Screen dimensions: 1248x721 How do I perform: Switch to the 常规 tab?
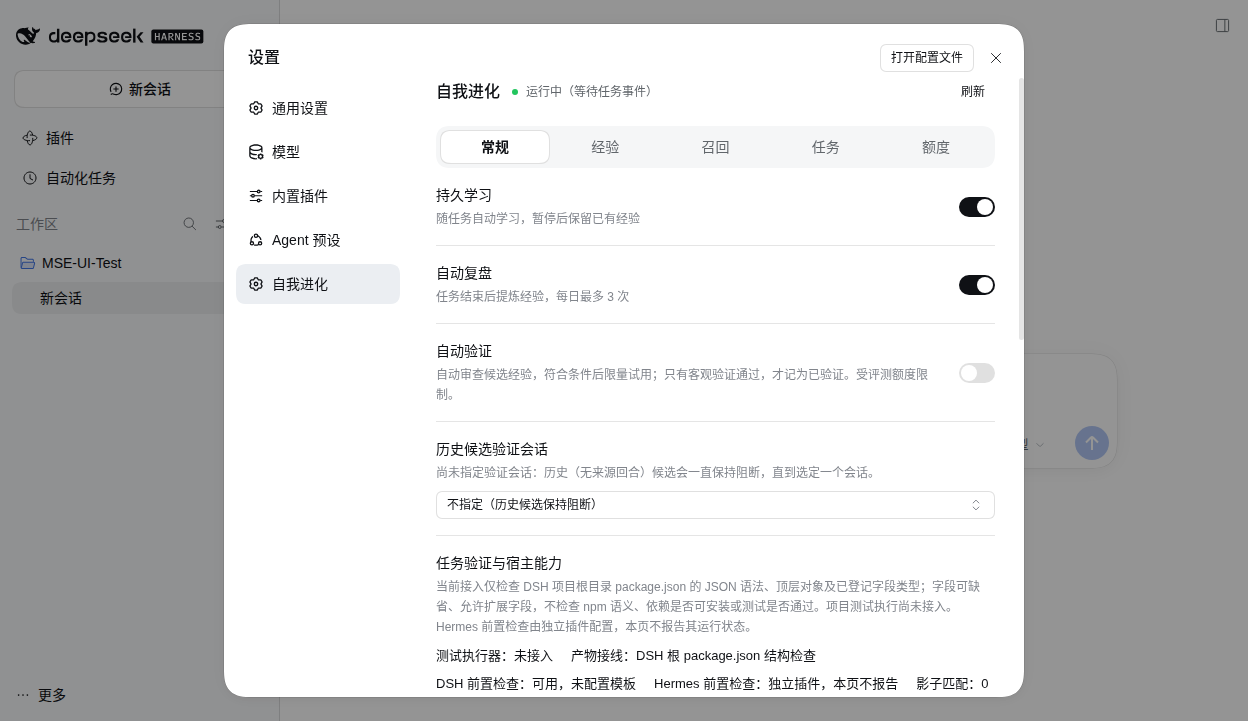point(495,147)
